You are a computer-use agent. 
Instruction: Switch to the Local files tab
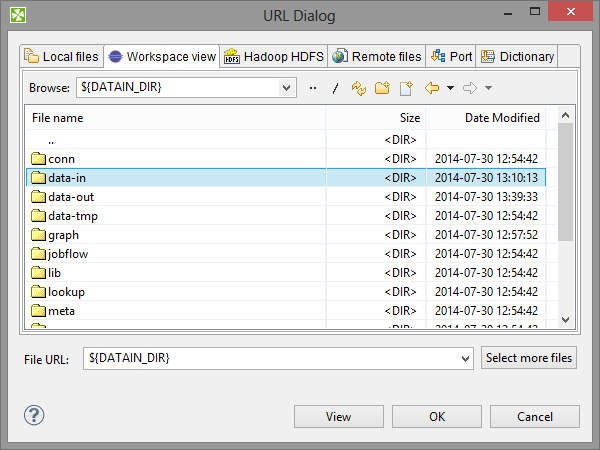(62, 57)
